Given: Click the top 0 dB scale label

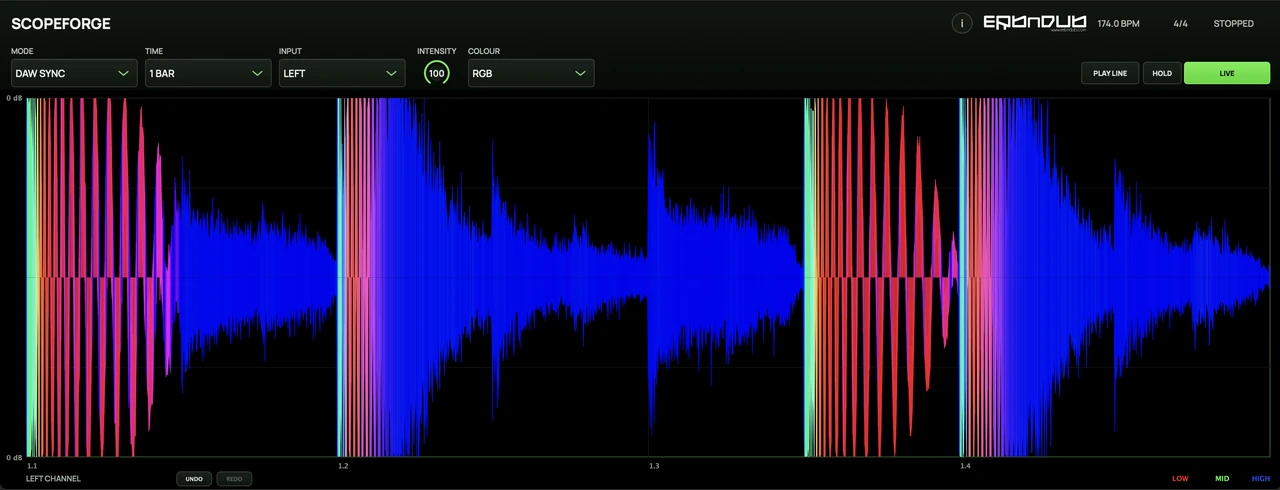Looking at the screenshot, I should tap(14, 98).
